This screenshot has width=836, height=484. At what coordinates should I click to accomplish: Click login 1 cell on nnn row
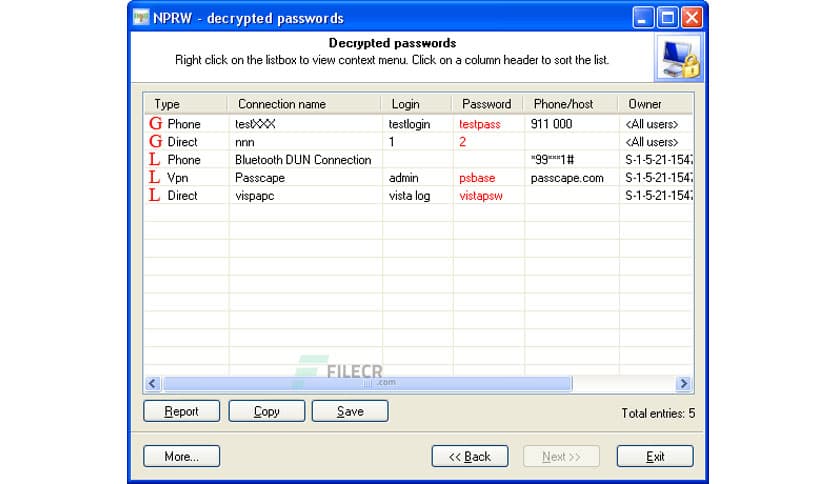click(x=392, y=142)
